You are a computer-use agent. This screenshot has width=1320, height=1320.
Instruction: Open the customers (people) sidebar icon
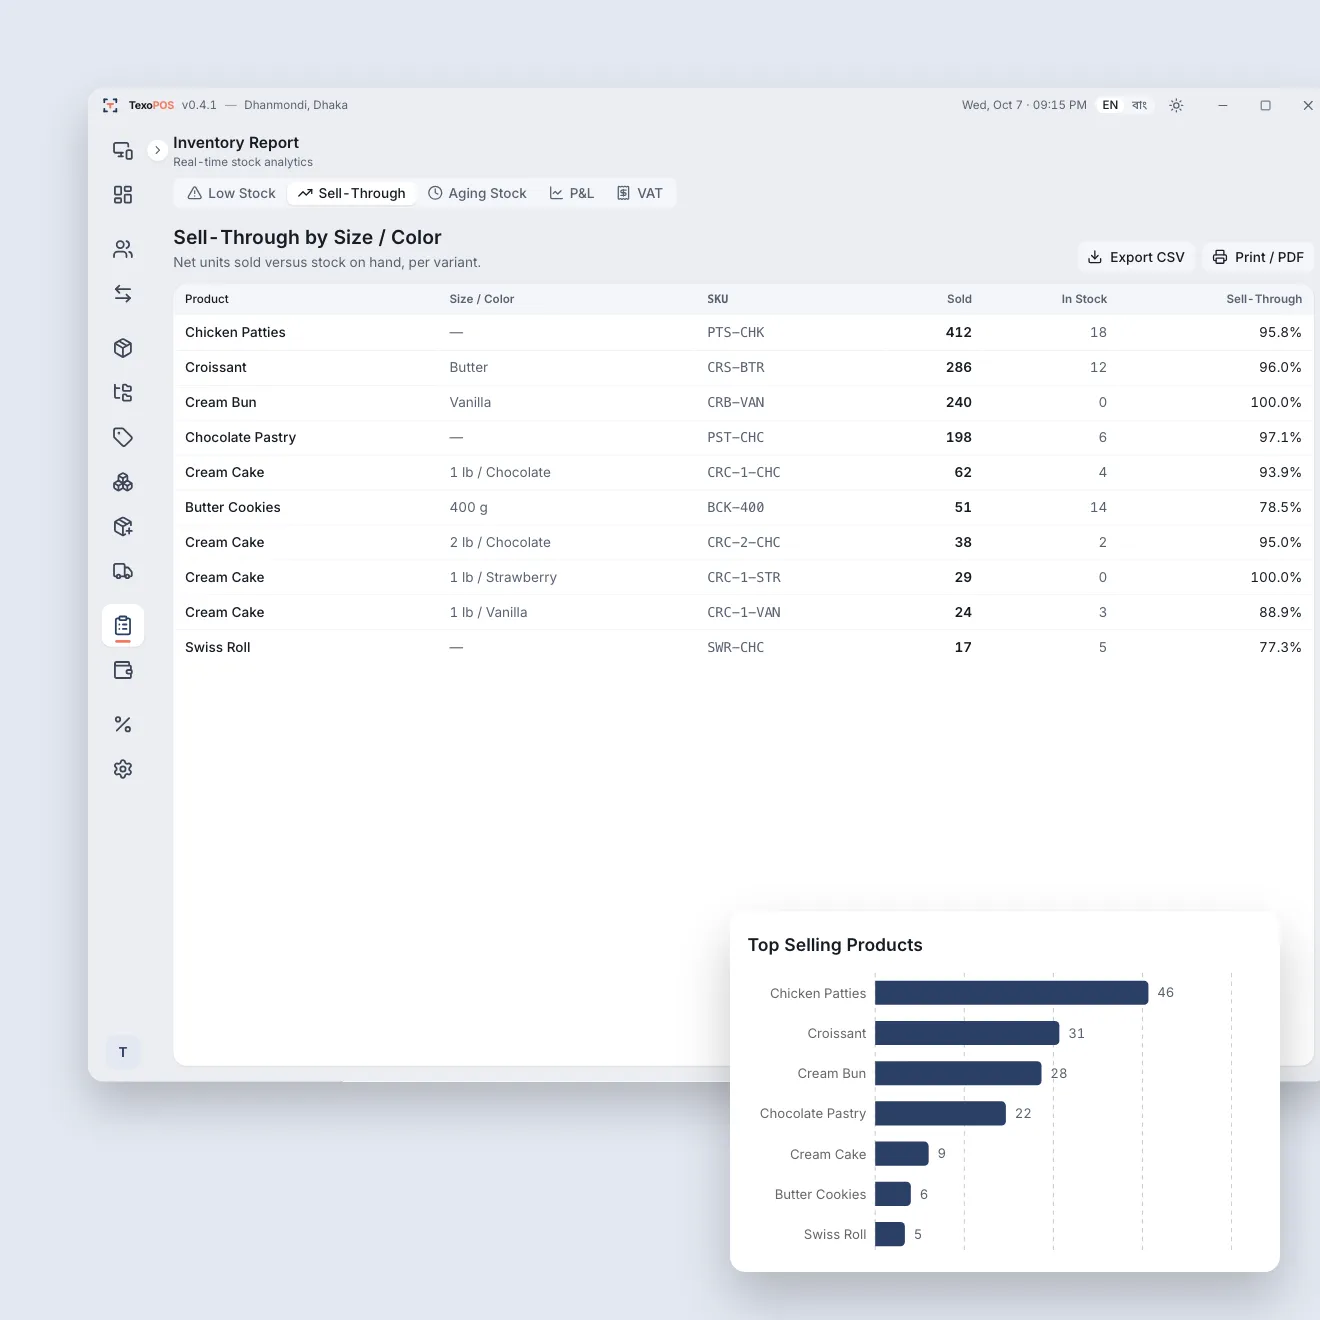coord(123,249)
